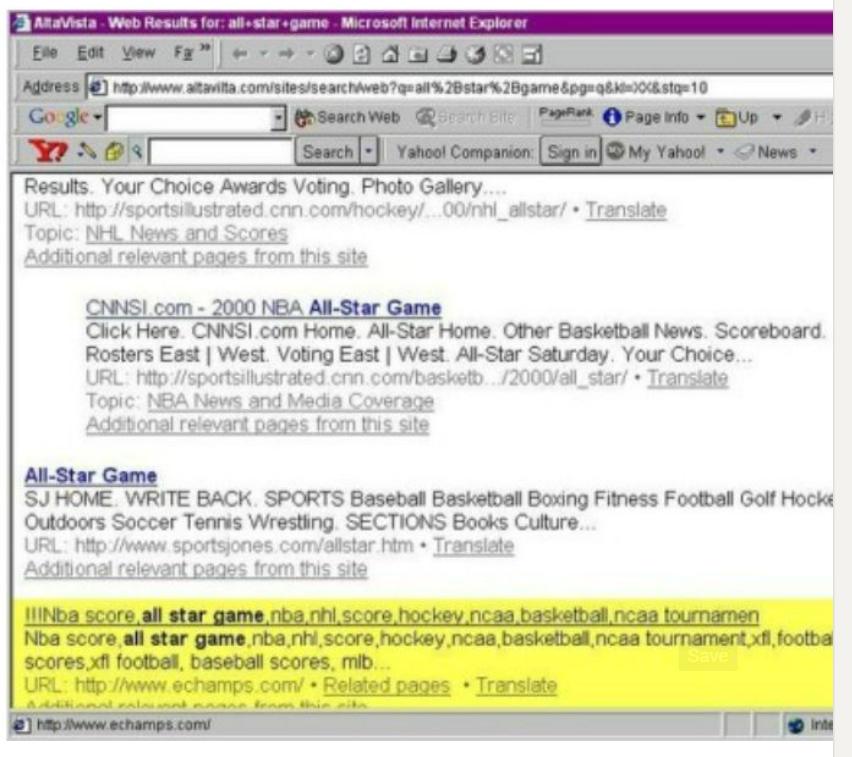
Task: Translate the nhl_allstar result
Action: point(626,210)
